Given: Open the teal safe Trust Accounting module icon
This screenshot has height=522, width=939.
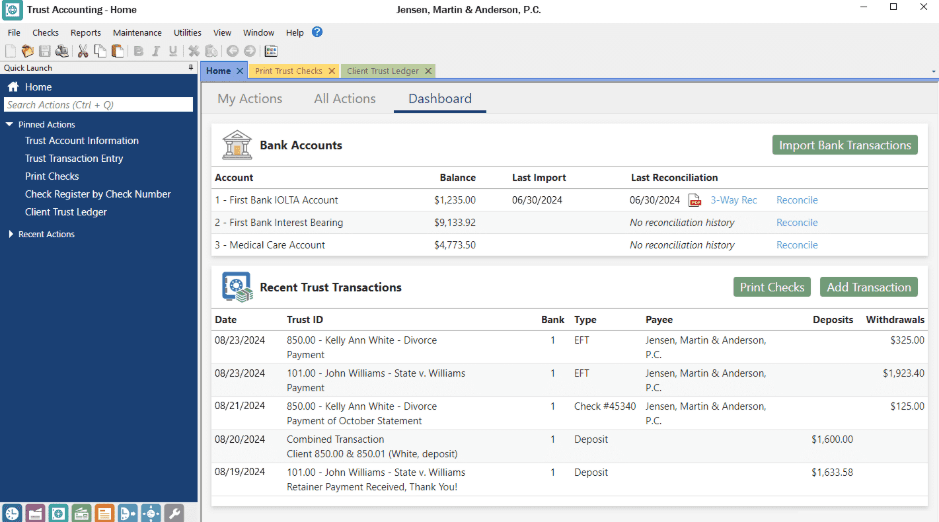Looking at the screenshot, I should 58,513.
